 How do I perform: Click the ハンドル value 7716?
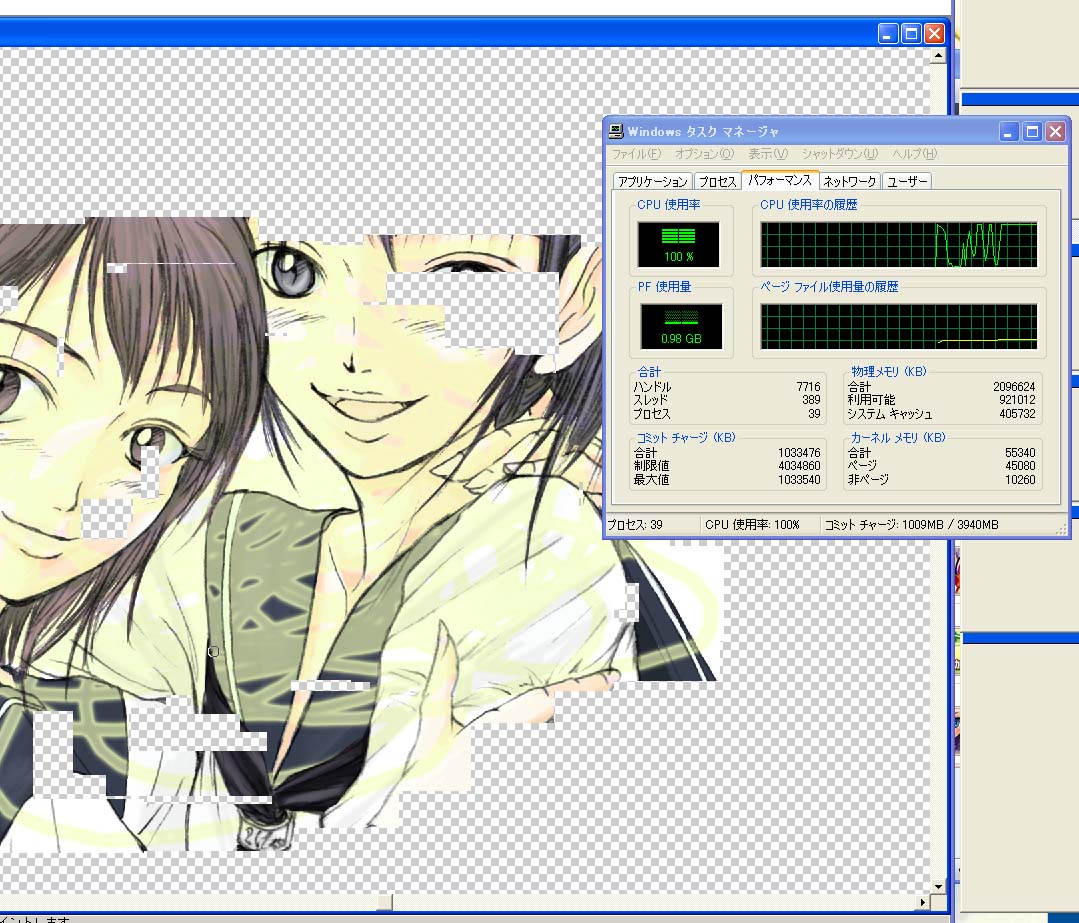click(x=809, y=387)
